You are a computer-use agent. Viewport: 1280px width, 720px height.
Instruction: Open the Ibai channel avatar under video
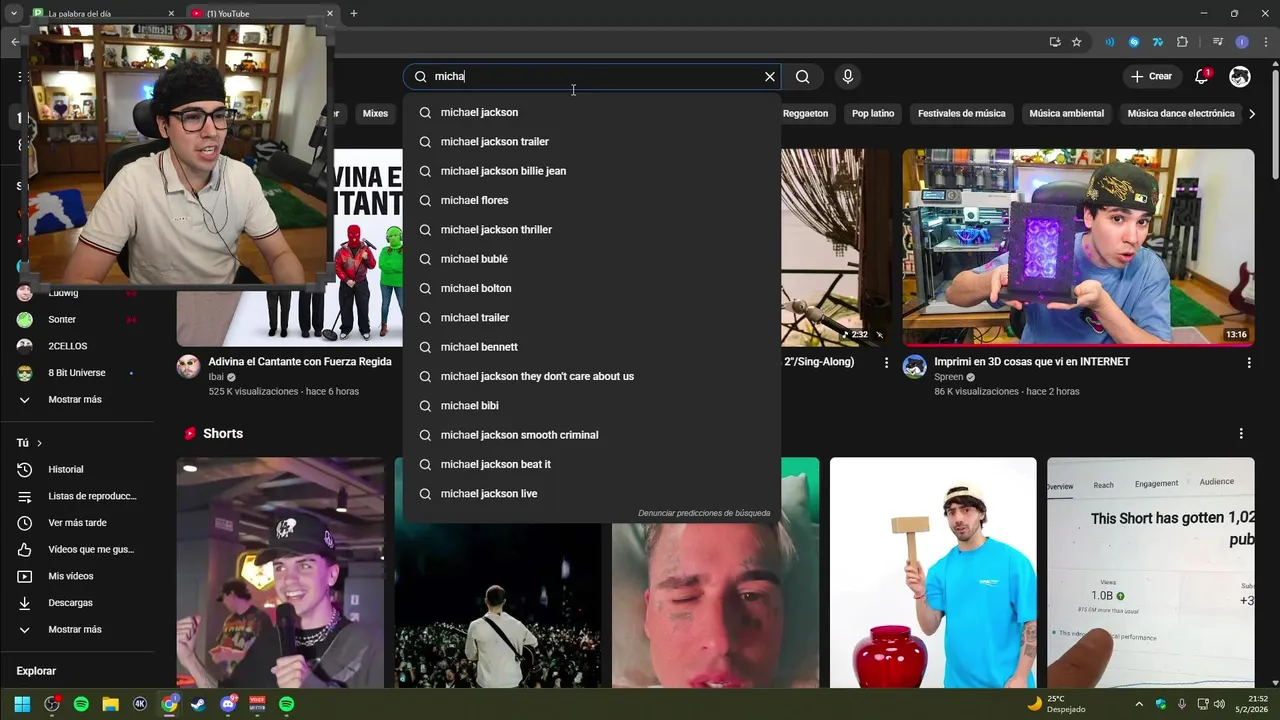pyautogui.click(x=188, y=366)
